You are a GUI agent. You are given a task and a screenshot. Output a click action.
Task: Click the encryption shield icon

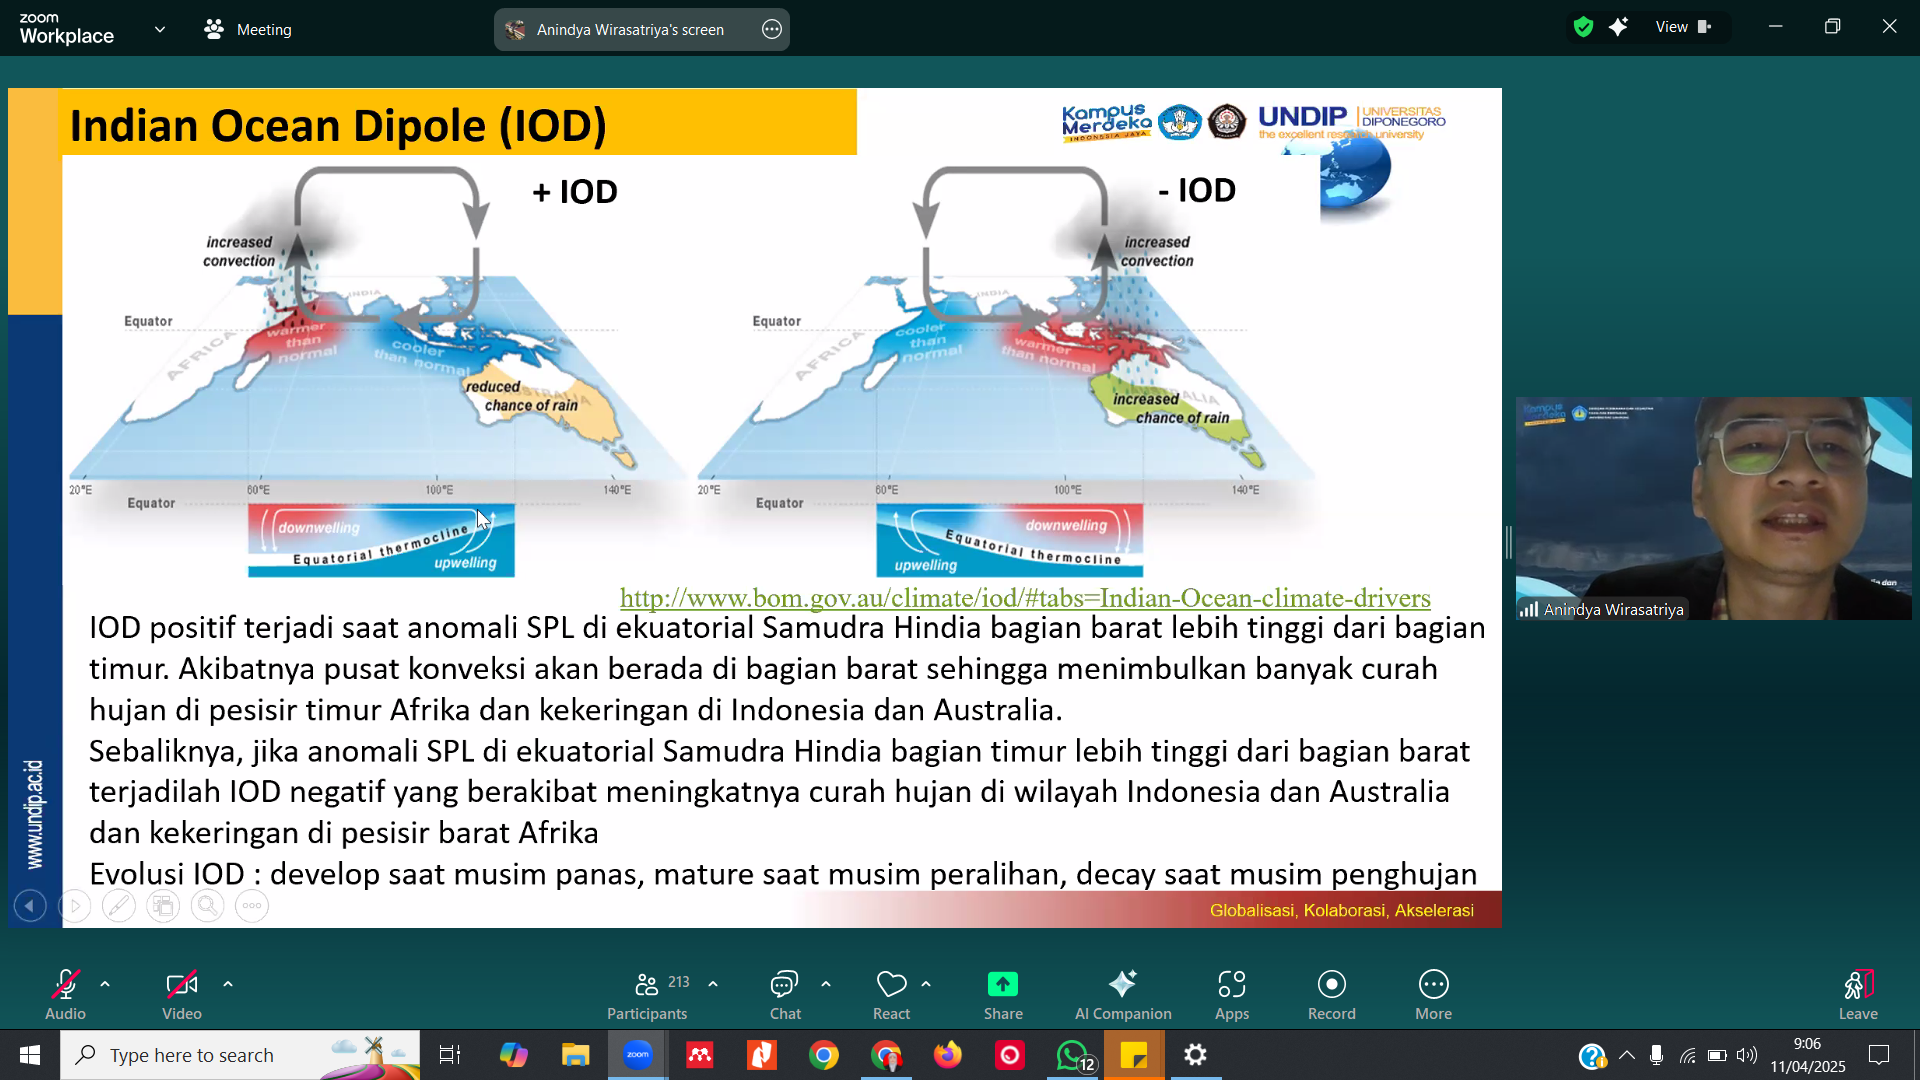coord(1583,27)
